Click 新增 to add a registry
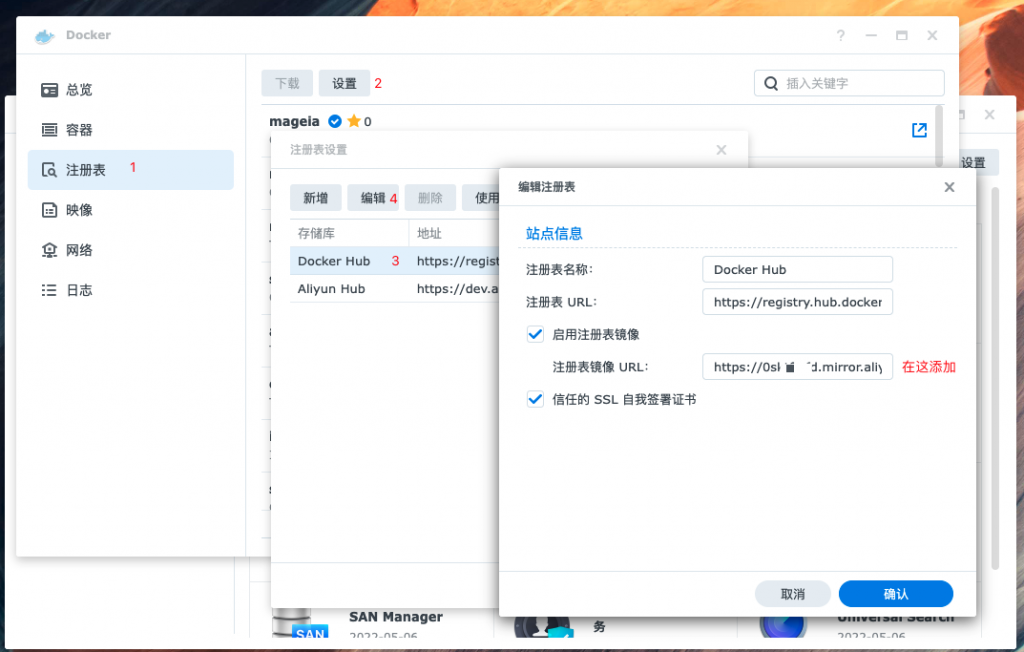Screen dimensions: 1024x652 315,198
